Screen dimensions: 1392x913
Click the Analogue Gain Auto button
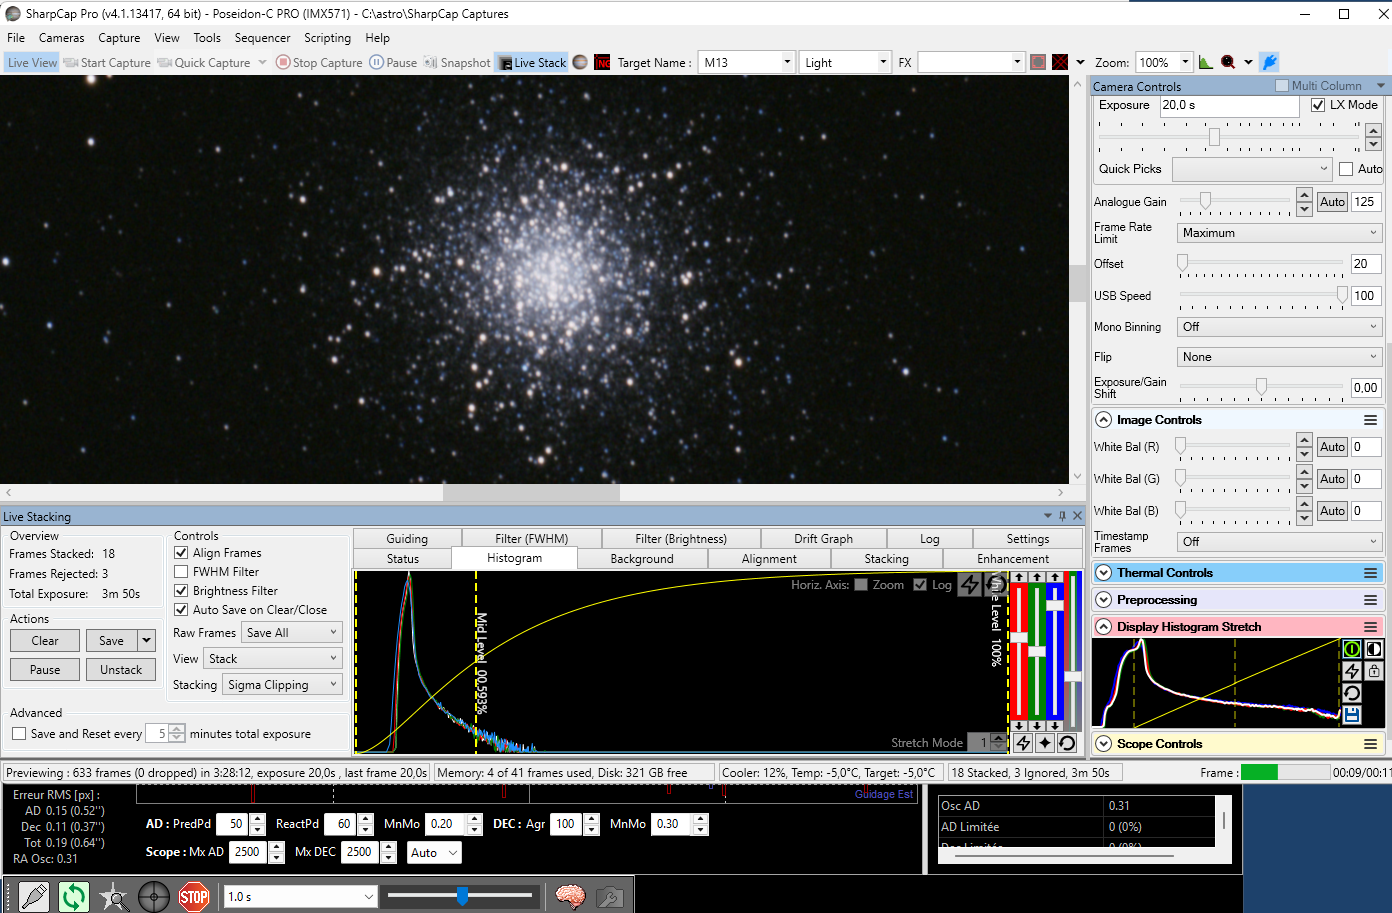[x=1332, y=201]
